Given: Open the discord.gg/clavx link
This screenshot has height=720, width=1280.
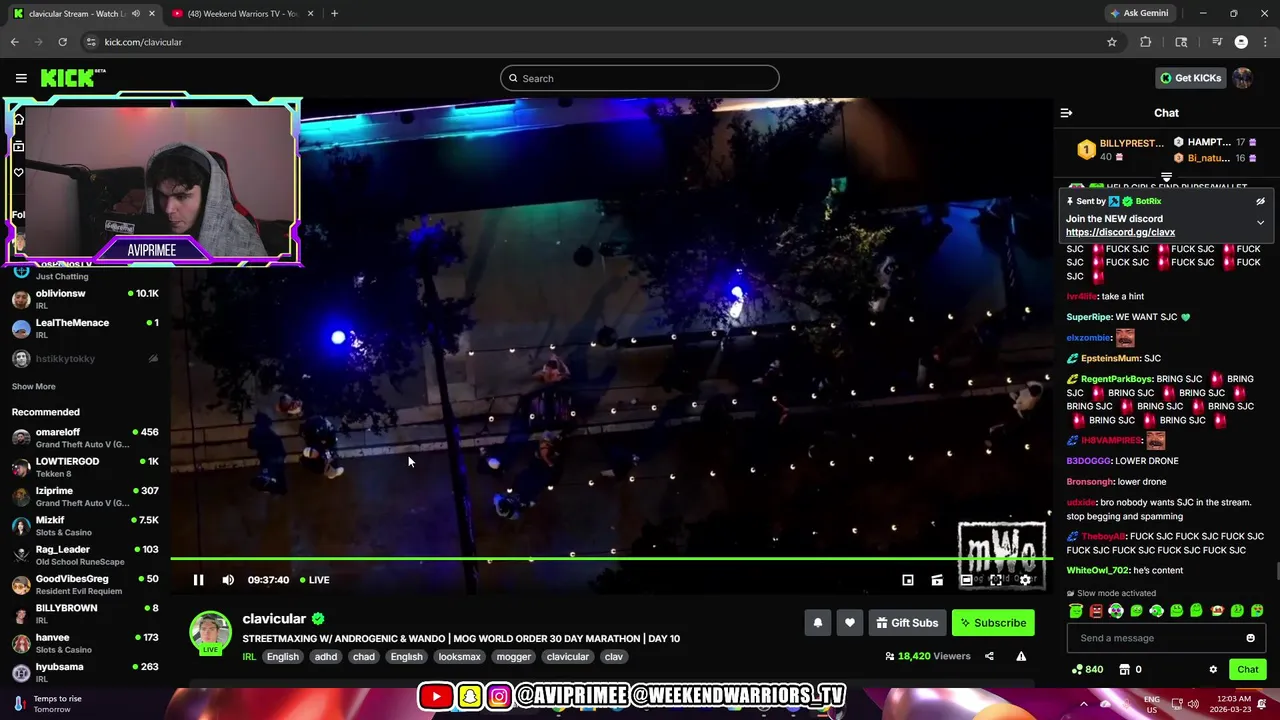Looking at the screenshot, I should click(x=1120, y=232).
